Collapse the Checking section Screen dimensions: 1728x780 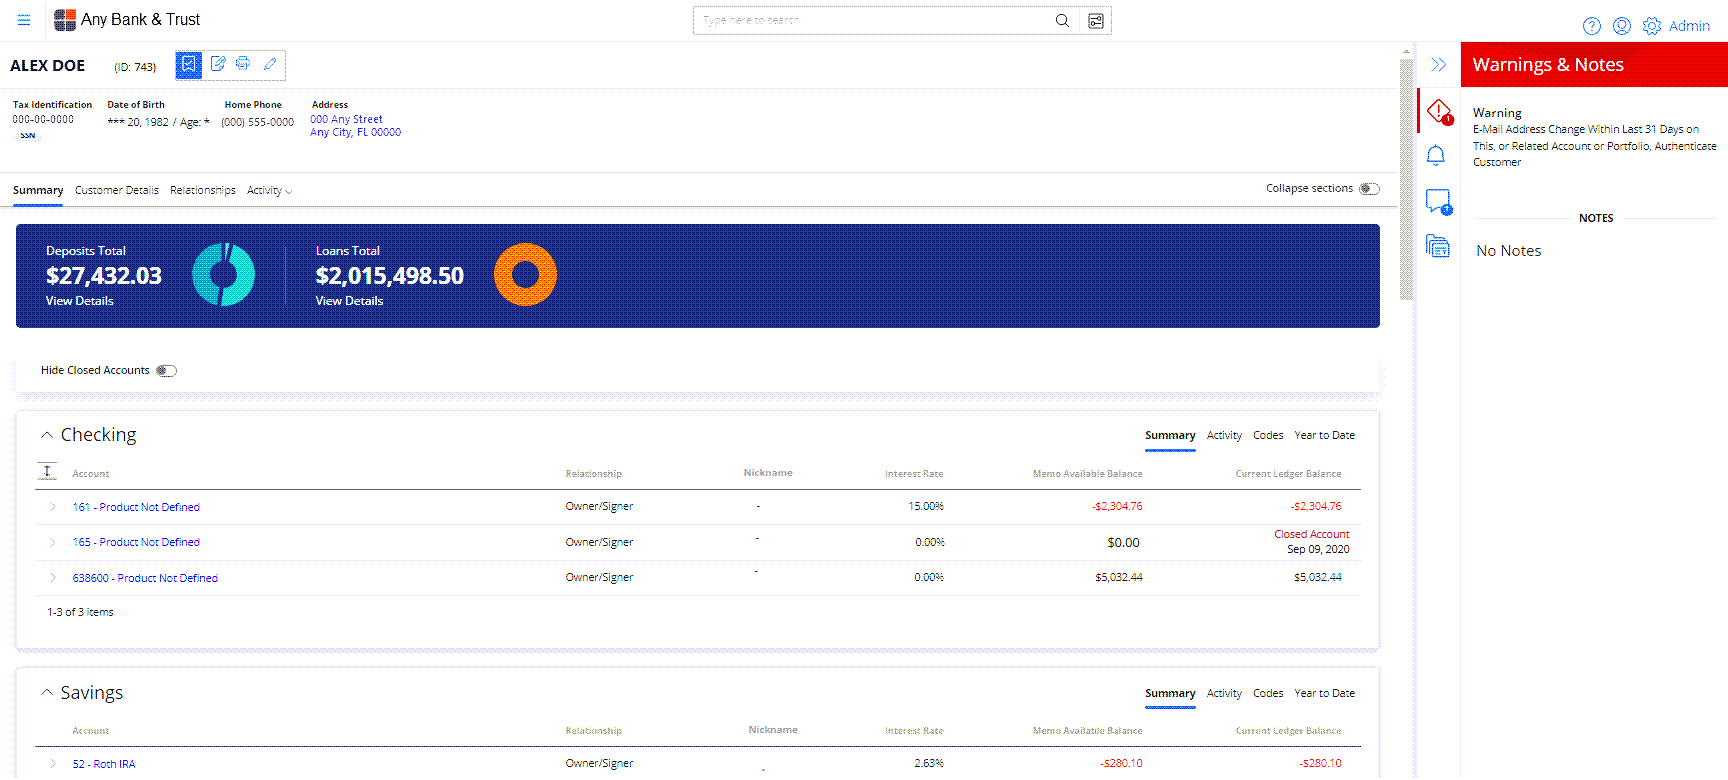46,435
